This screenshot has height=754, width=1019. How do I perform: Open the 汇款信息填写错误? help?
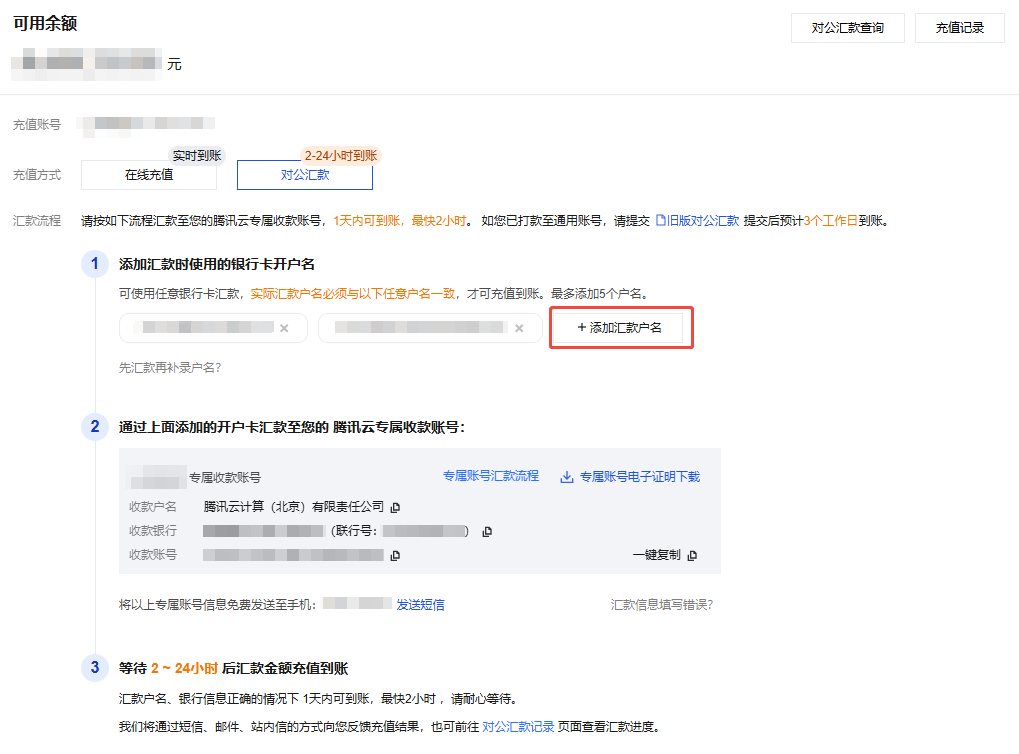point(661,604)
